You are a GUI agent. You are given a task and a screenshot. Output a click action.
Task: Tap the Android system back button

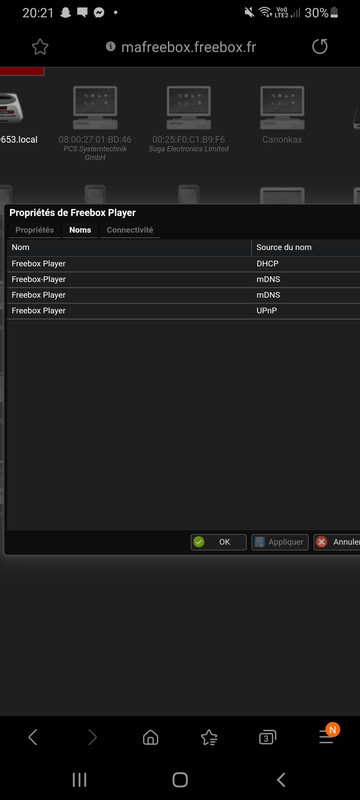281,779
